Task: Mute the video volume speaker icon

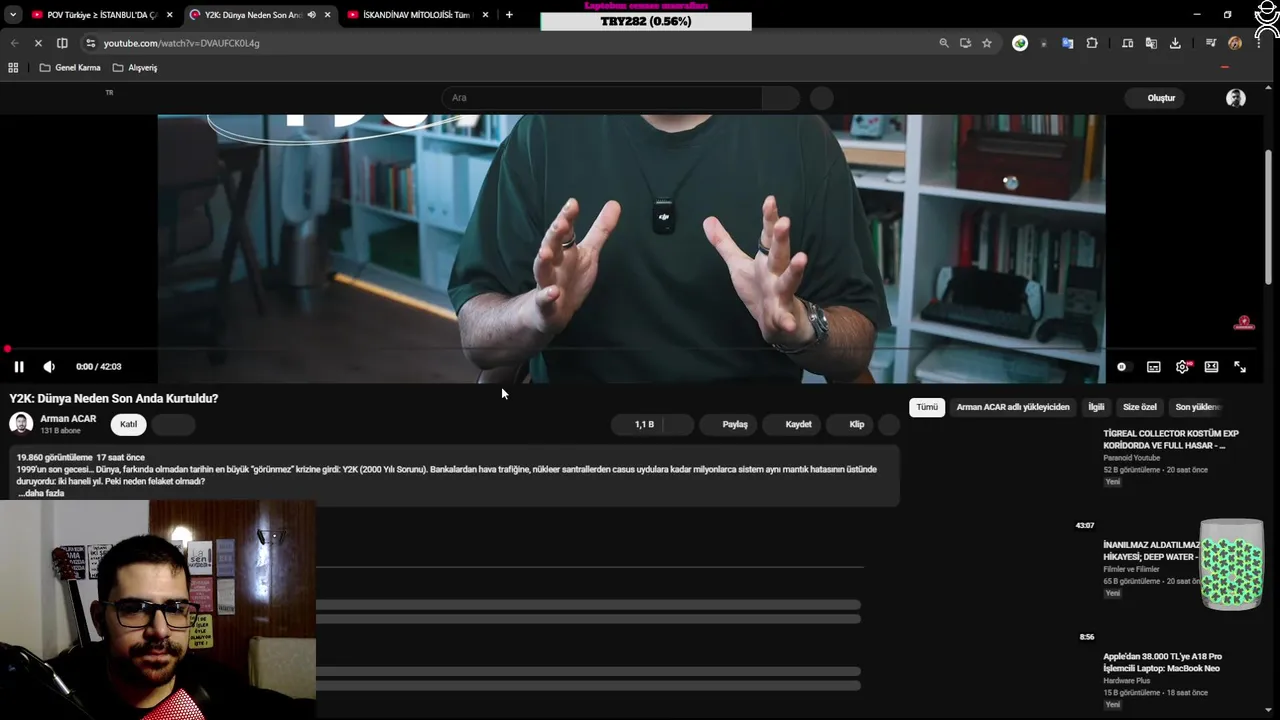Action: (x=49, y=367)
